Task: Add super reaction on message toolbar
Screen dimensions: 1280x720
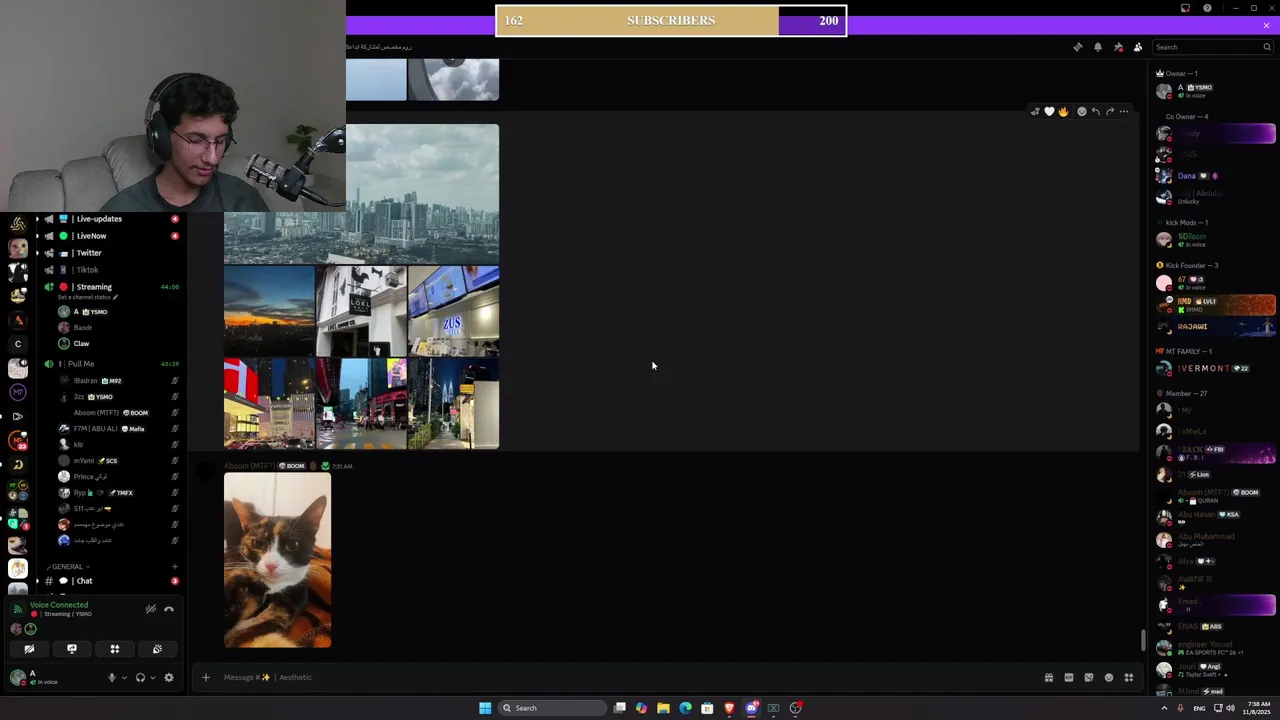Action: (1035, 112)
